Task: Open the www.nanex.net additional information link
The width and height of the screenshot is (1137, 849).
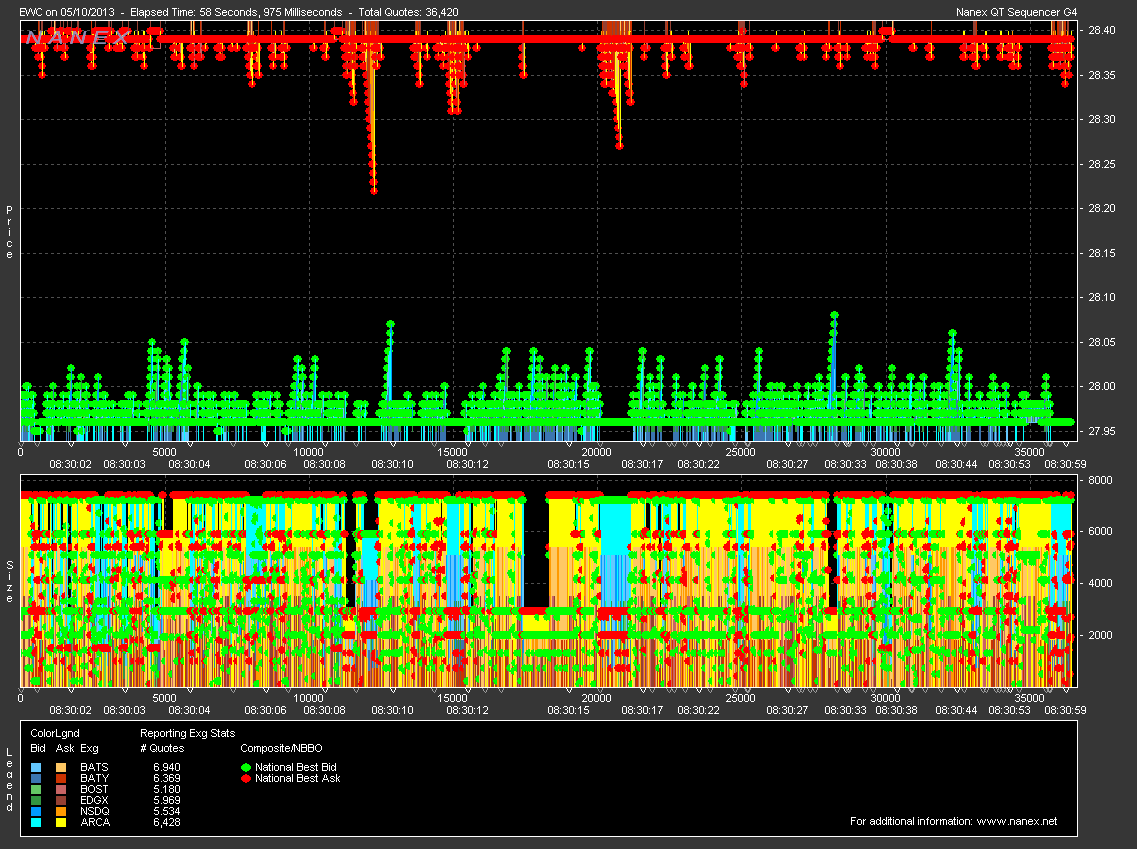Action: click(1017, 821)
